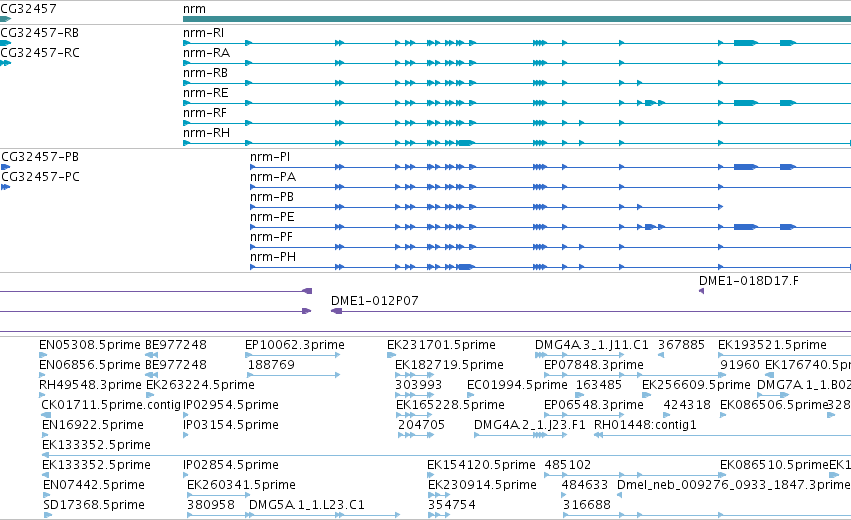Open the EK182719.5prime label
851x520 pixels.
[449, 365]
